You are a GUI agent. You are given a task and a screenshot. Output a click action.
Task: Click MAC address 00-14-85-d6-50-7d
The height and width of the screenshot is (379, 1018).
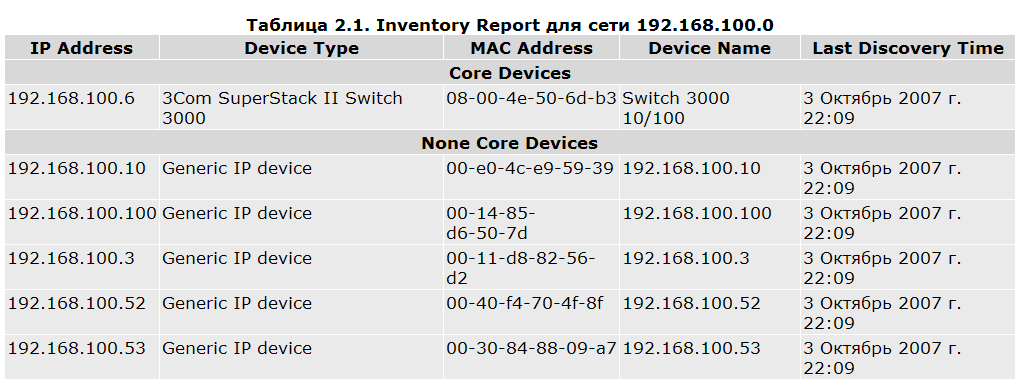pos(491,223)
